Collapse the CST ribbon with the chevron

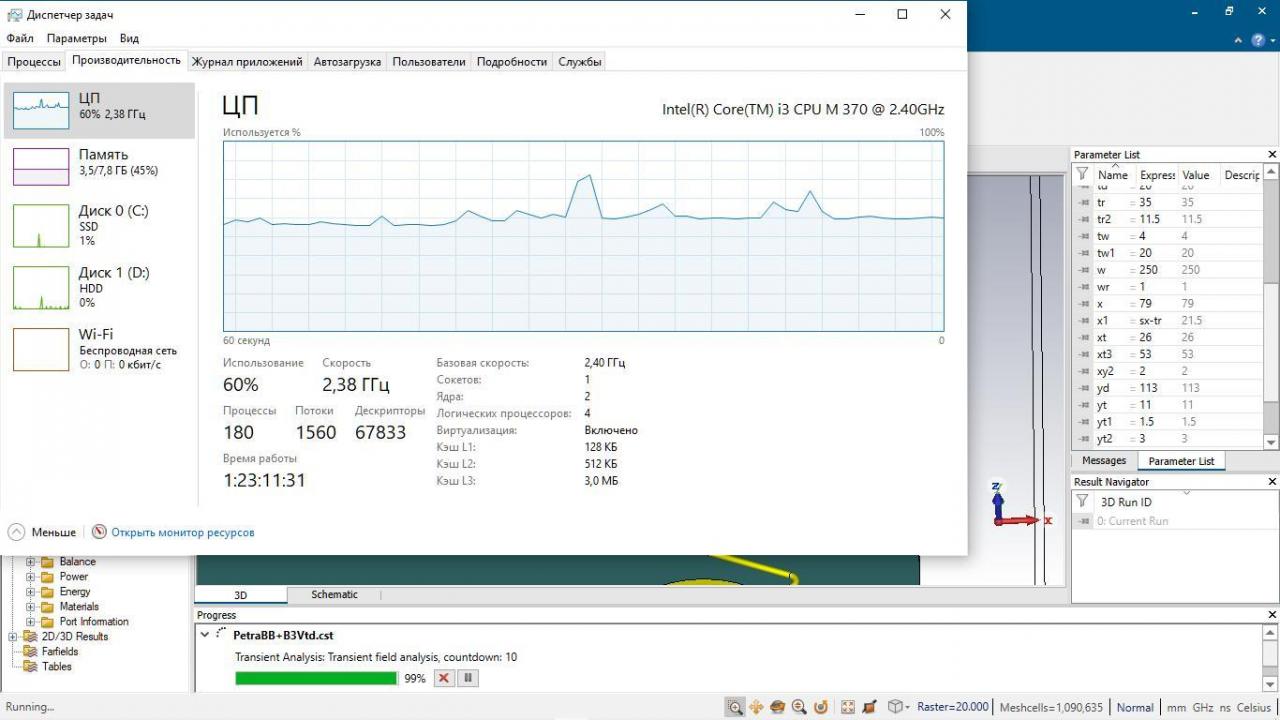[x=1240, y=40]
